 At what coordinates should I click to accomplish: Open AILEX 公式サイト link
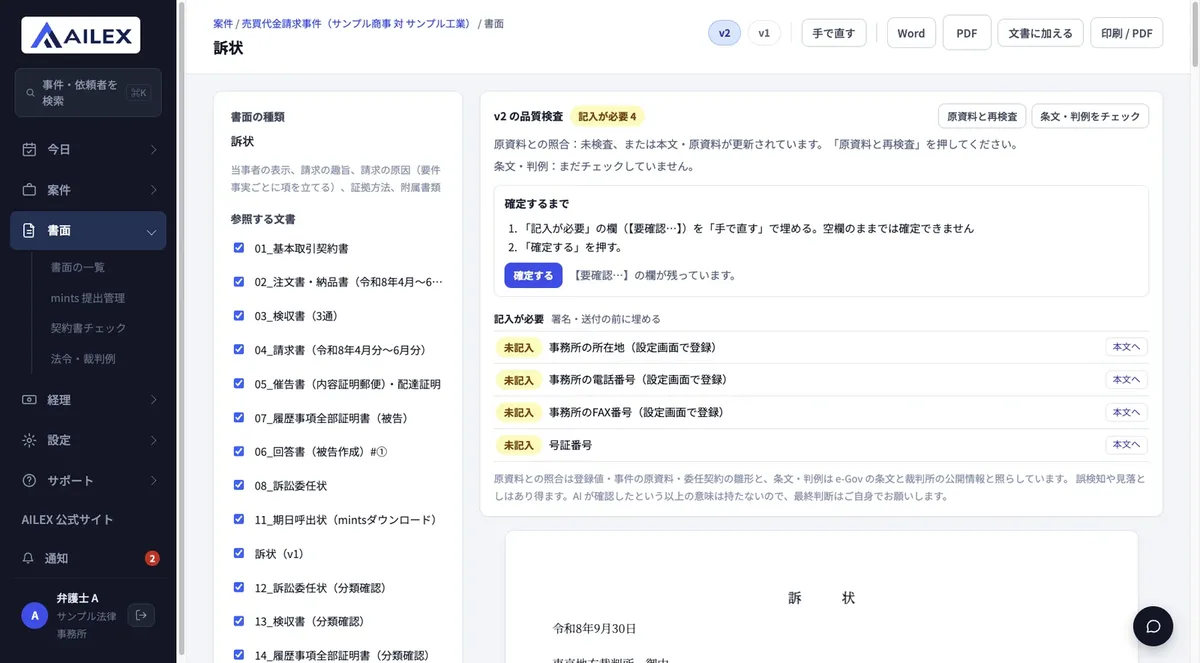[x=68, y=520]
